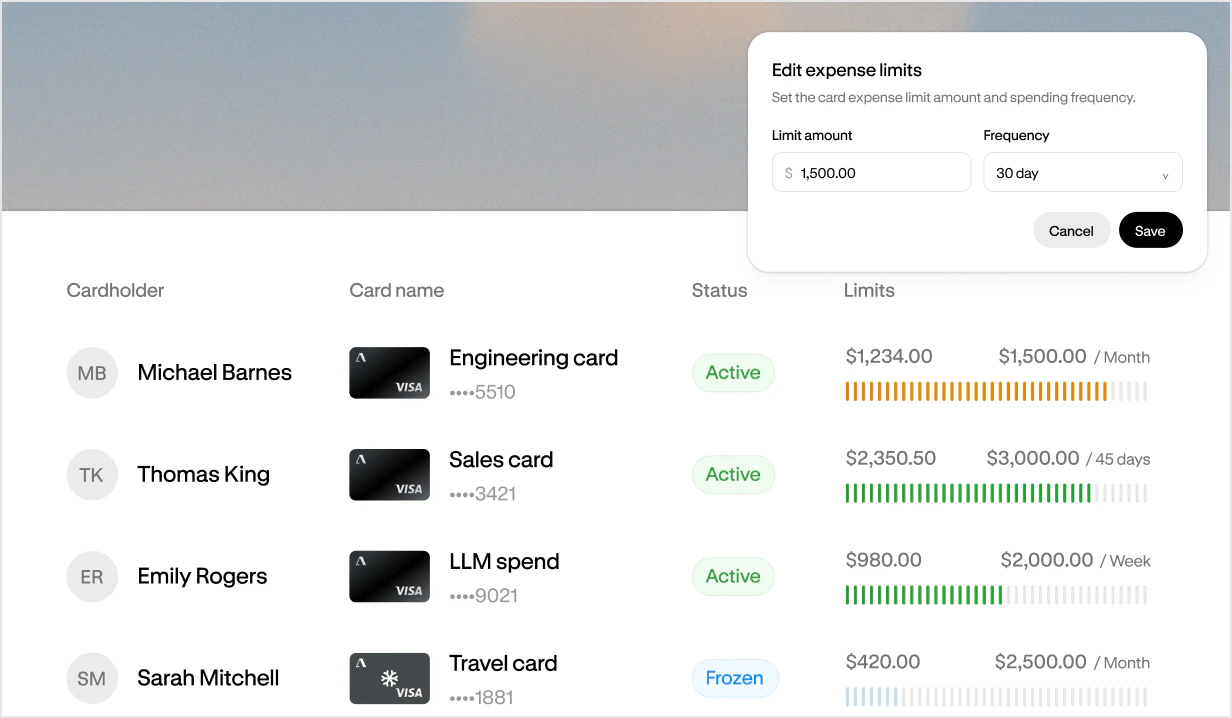Screen dimensions: 1232x718
Task: Click the Card name column header
Action: click(397, 291)
